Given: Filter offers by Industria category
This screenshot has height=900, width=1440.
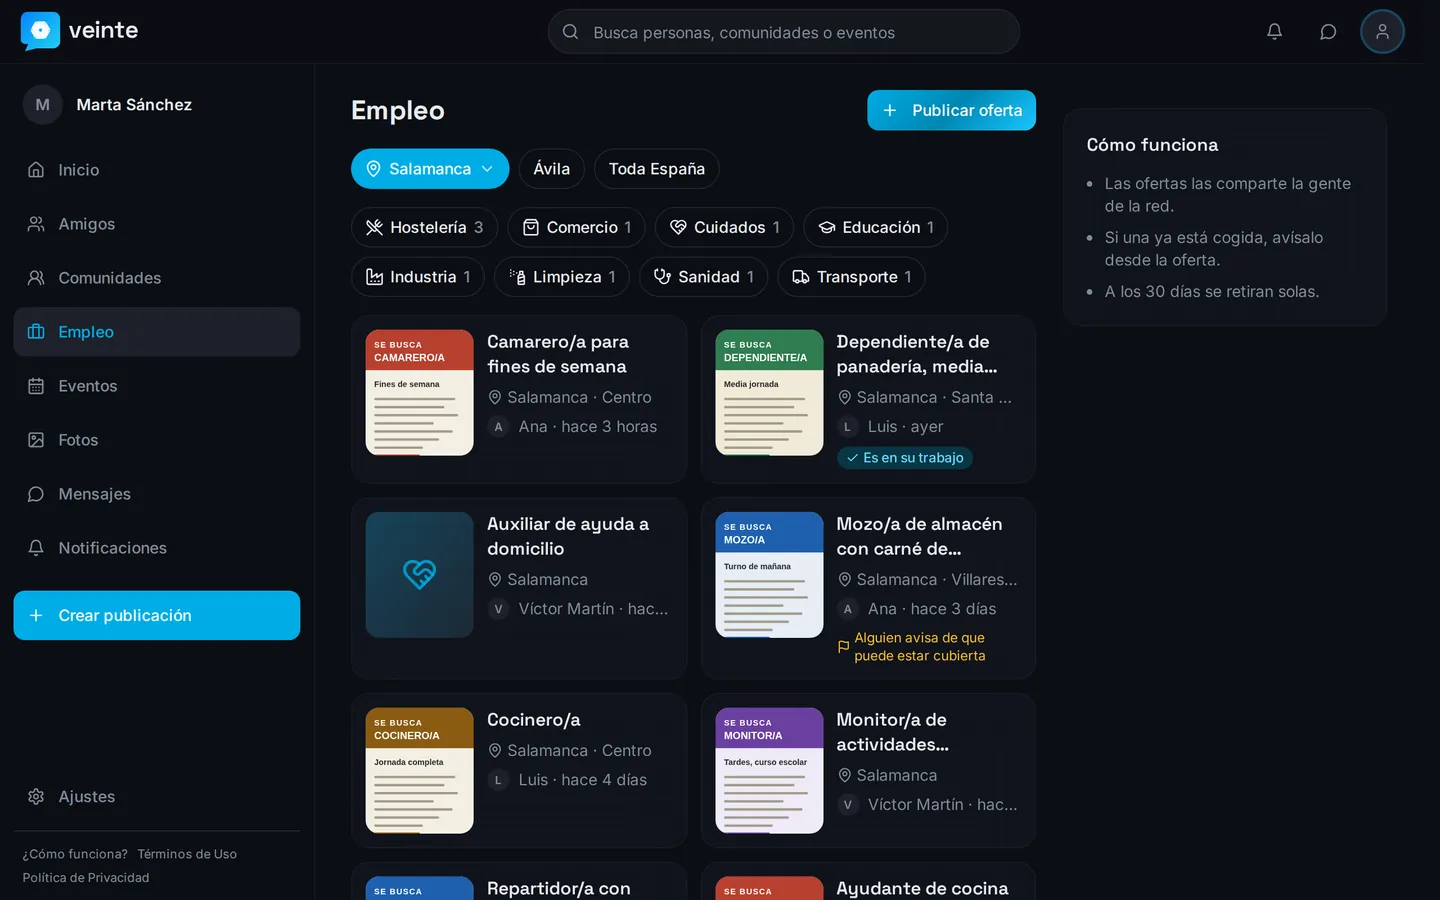Looking at the screenshot, I should (x=418, y=277).
